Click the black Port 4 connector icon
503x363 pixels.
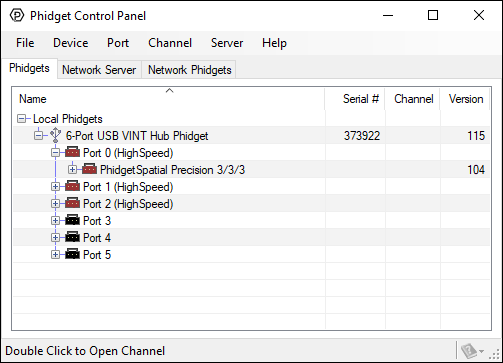pos(72,237)
